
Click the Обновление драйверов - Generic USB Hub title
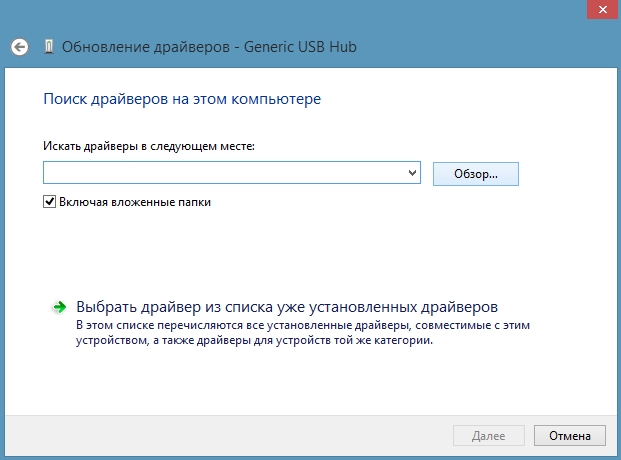pyautogui.click(x=209, y=47)
